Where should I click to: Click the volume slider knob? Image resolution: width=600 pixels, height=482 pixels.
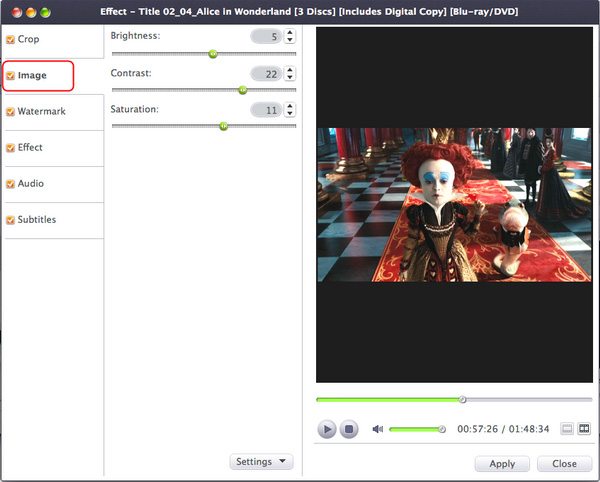coord(442,429)
